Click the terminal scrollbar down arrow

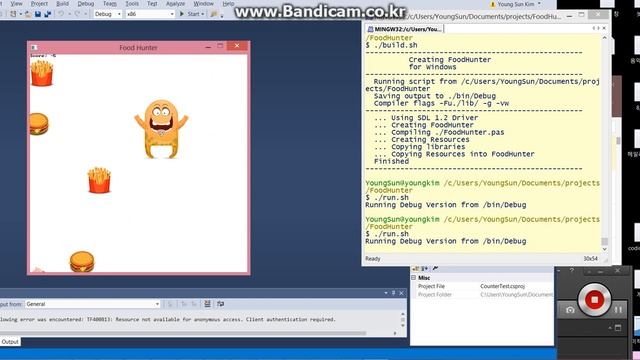[x=604, y=249]
